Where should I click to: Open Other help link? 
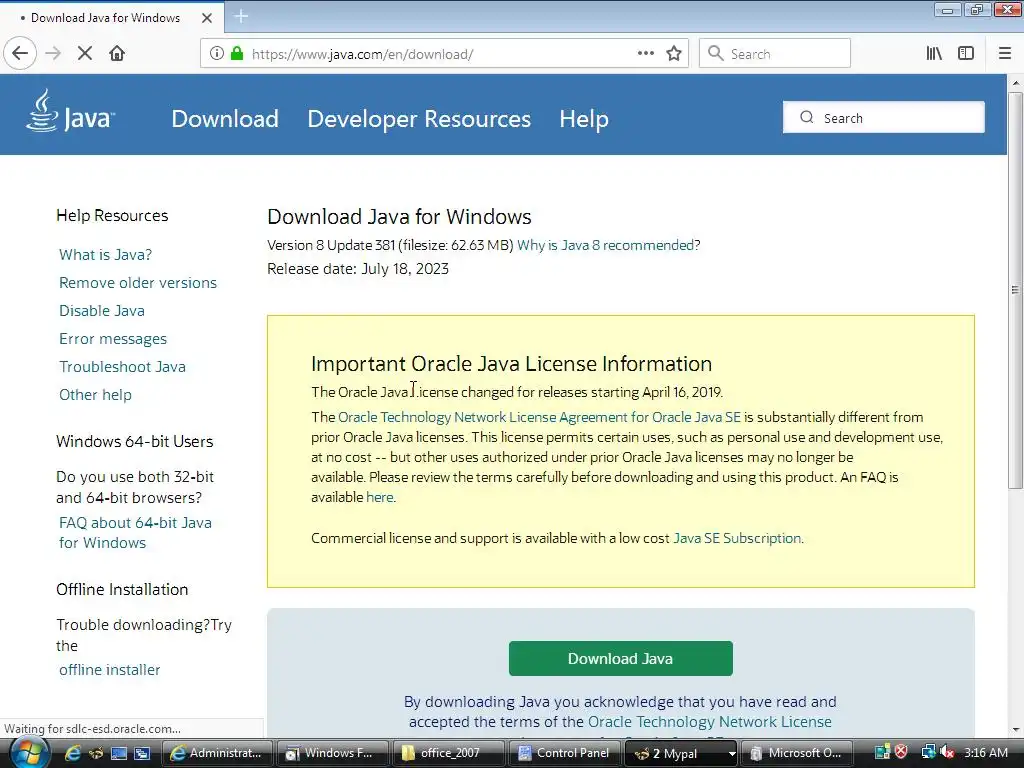click(95, 395)
